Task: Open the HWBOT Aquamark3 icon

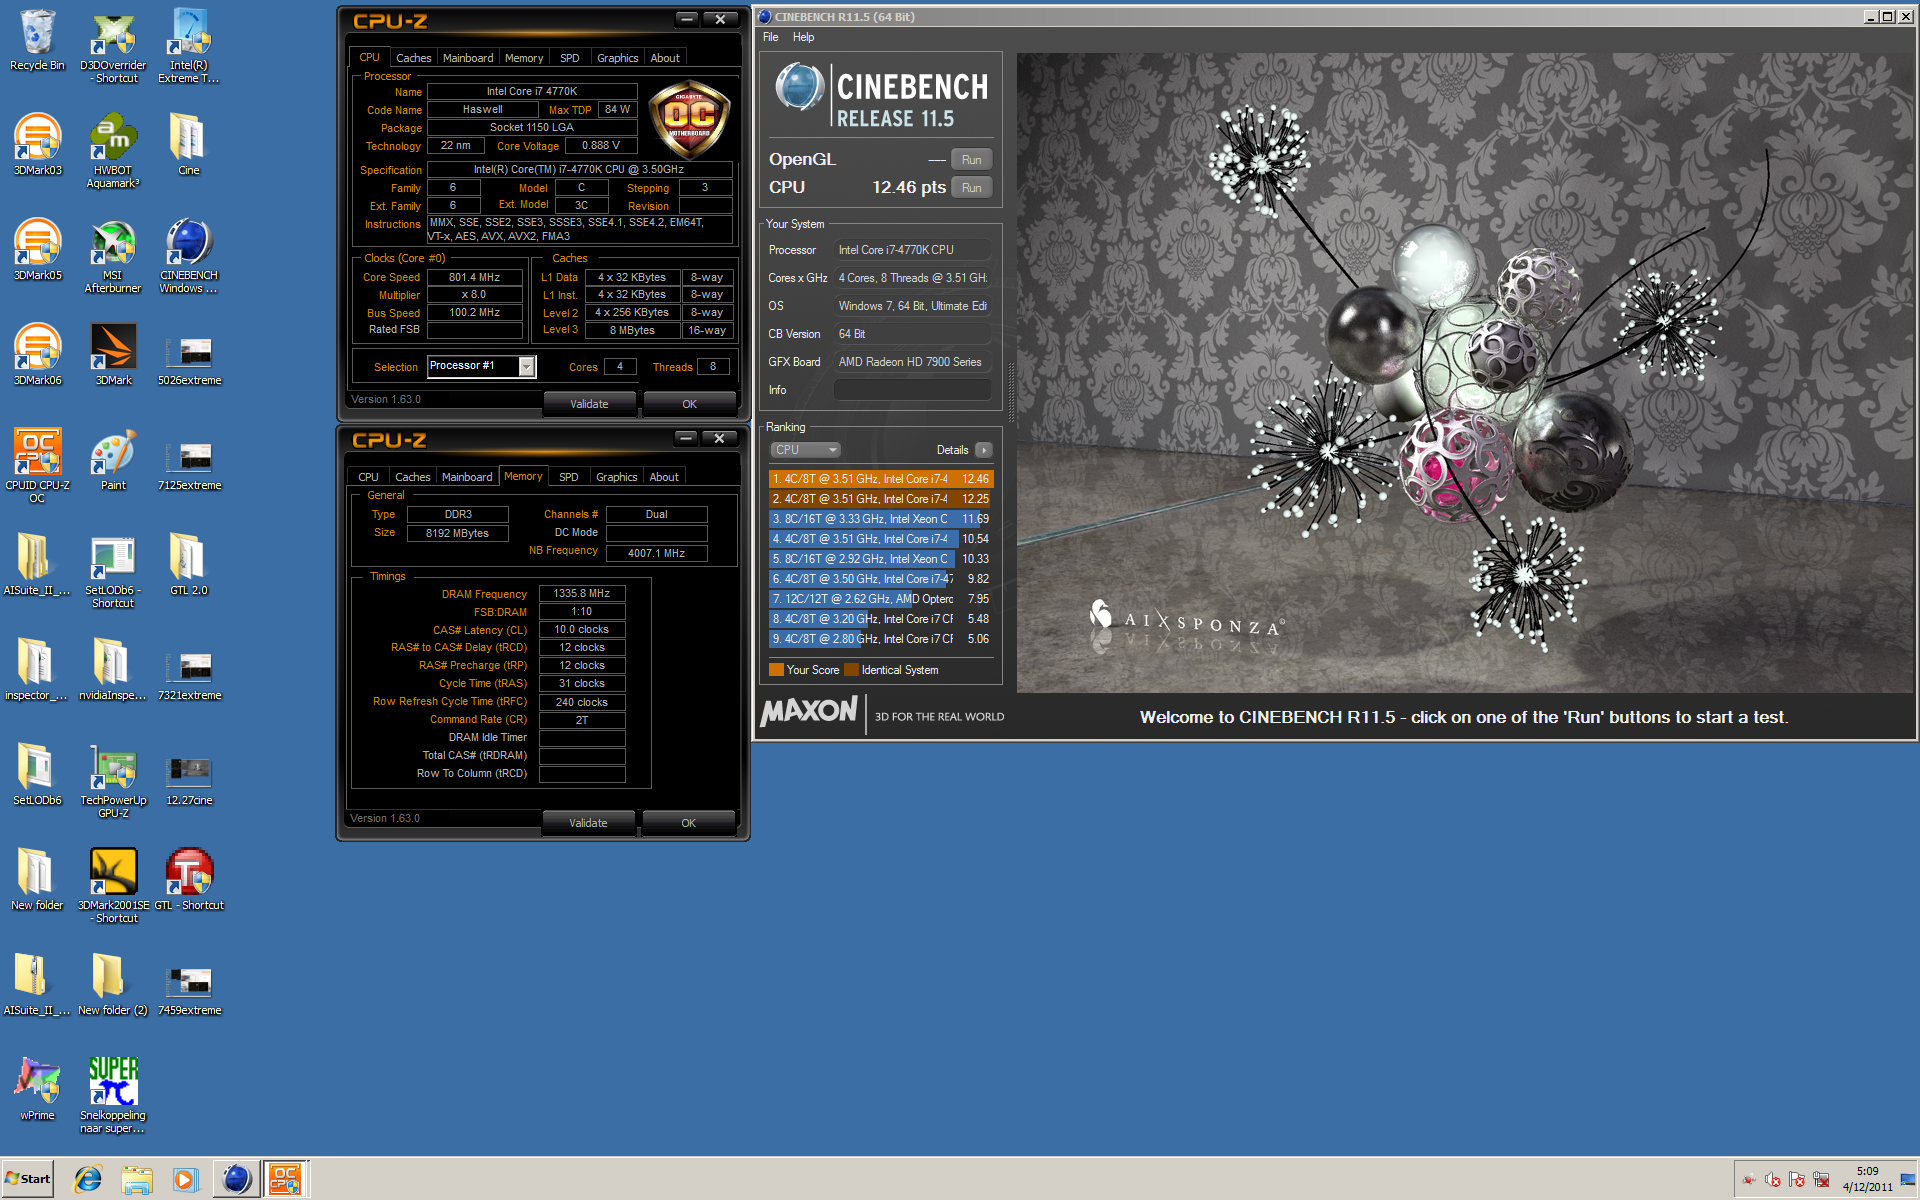Action: tap(113, 150)
